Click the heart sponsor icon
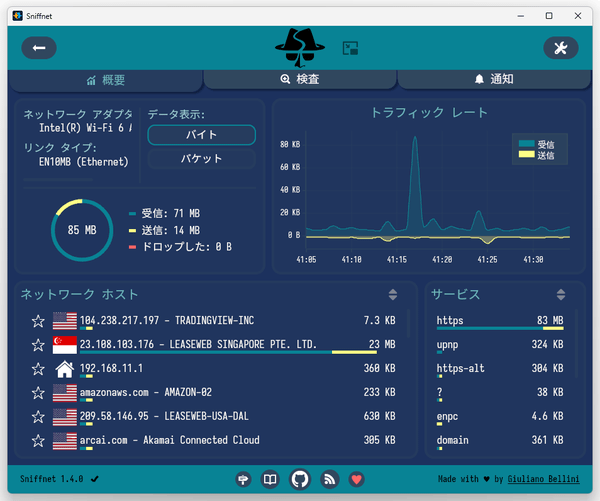The image size is (600, 501). pyautogui.click(x=357, y=479)
